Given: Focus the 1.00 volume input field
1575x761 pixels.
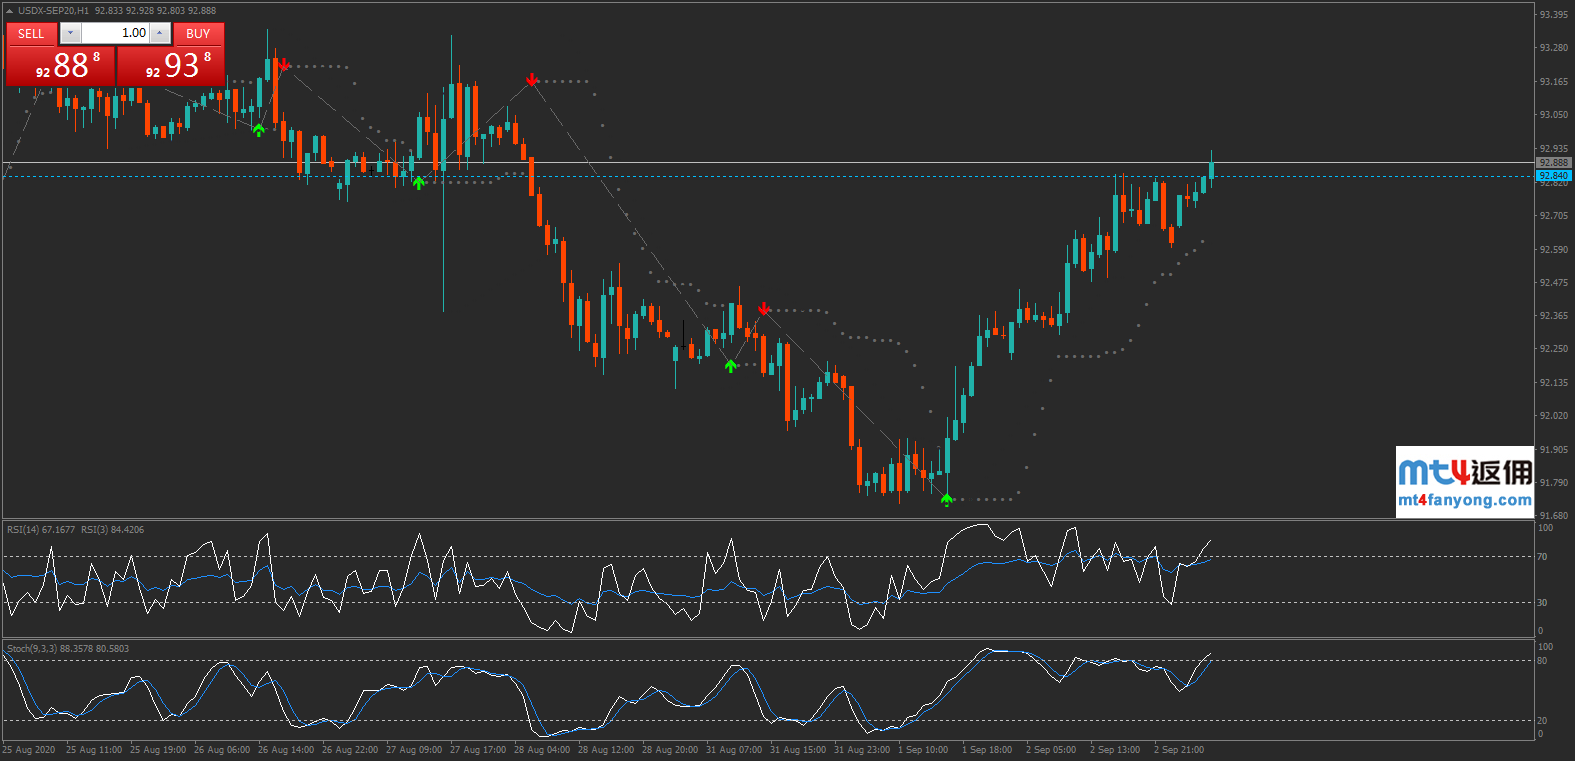Looking at the screenshot, I should 115,33.
